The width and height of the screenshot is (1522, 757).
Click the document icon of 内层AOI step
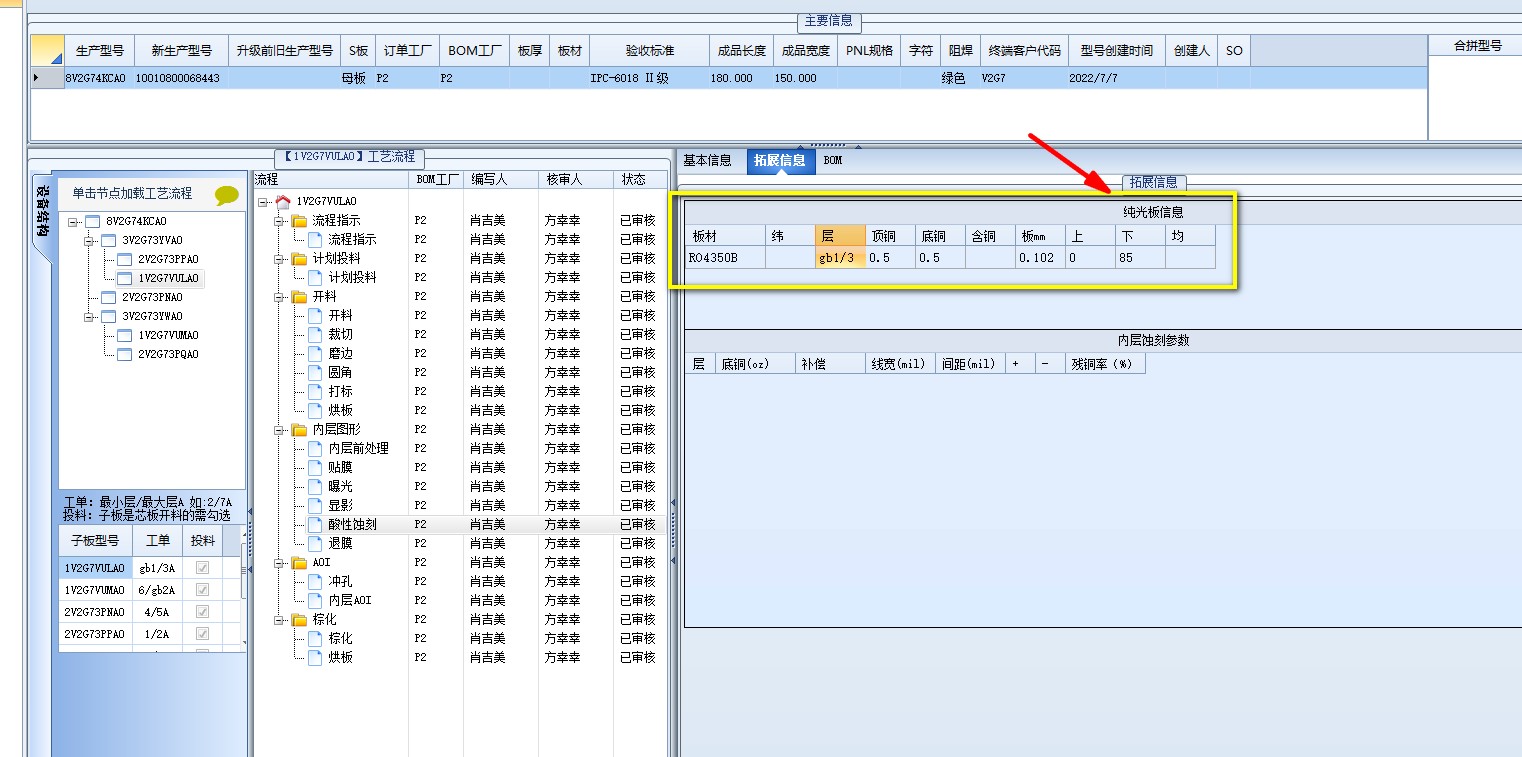point(315,600)
